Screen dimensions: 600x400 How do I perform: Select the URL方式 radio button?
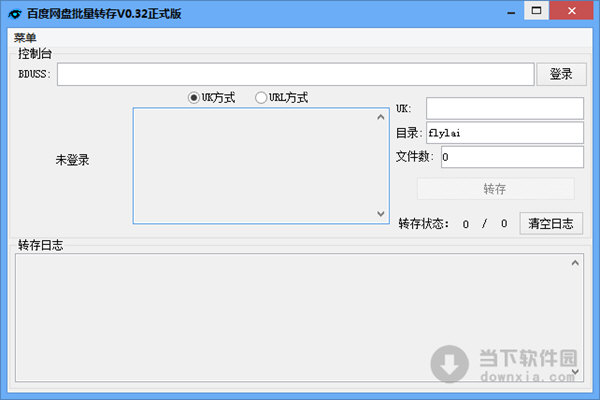tap(281, 98)
